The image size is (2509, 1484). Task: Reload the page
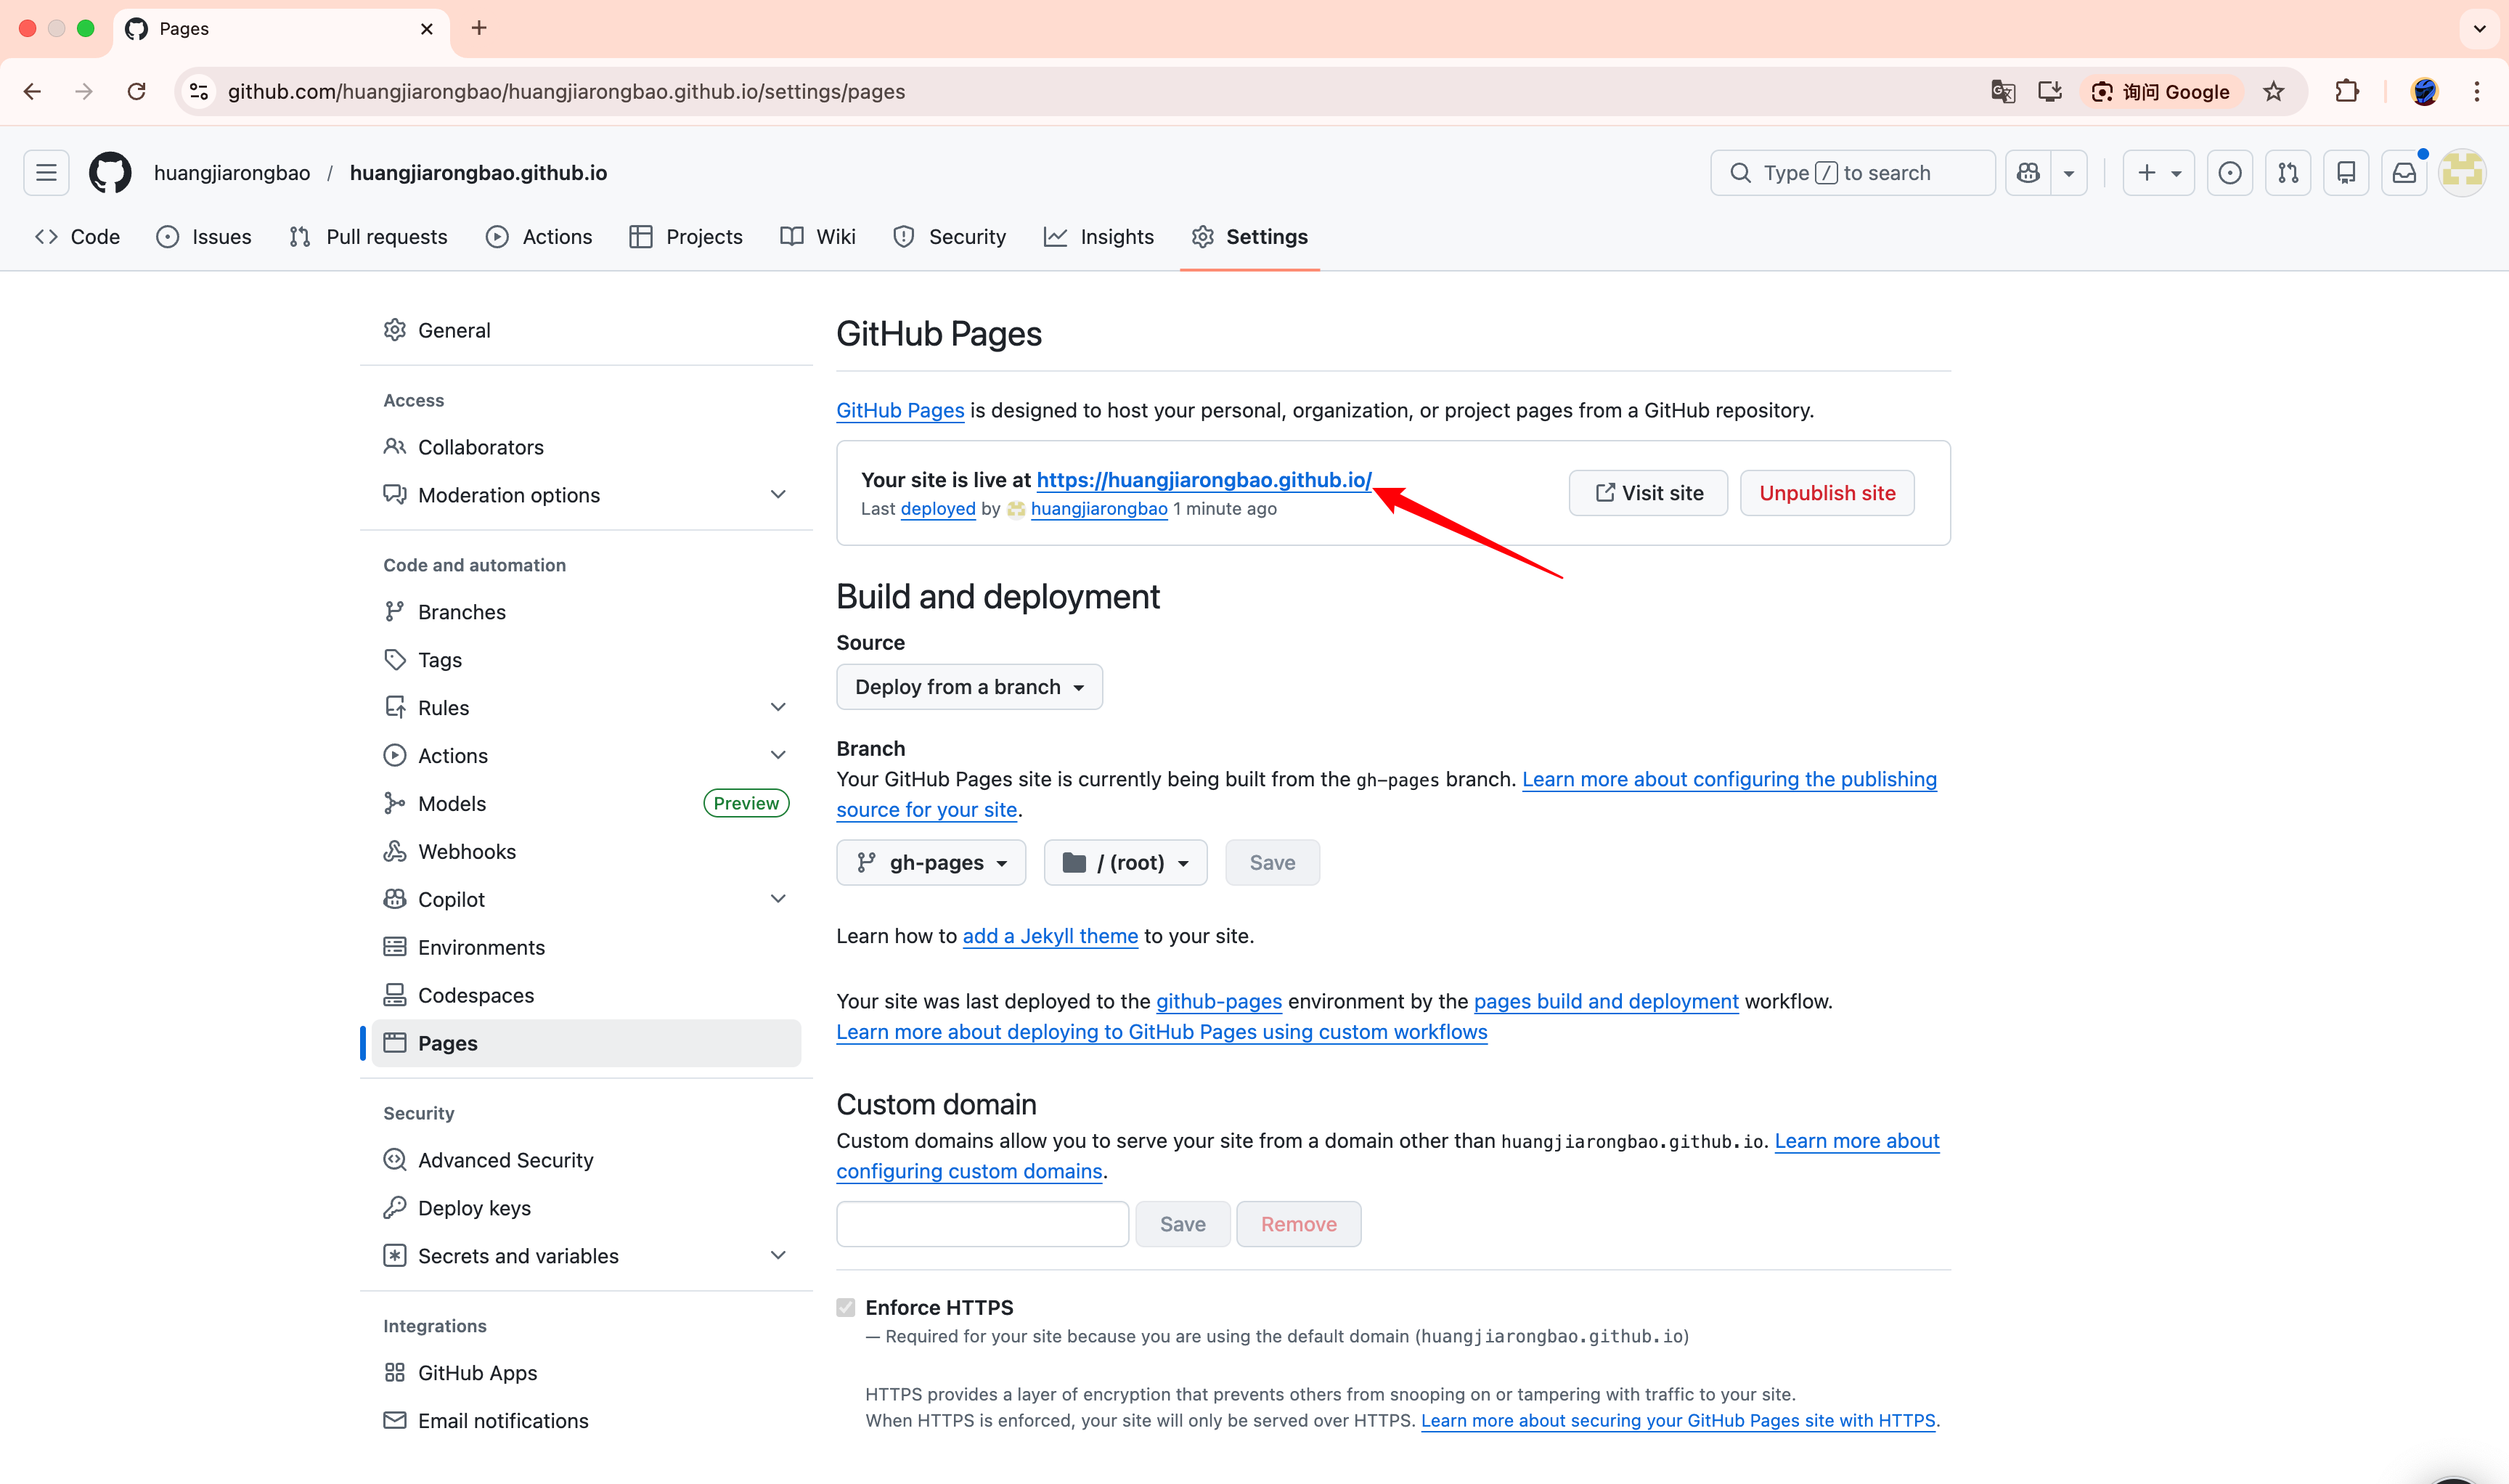[x=136, y=92]
